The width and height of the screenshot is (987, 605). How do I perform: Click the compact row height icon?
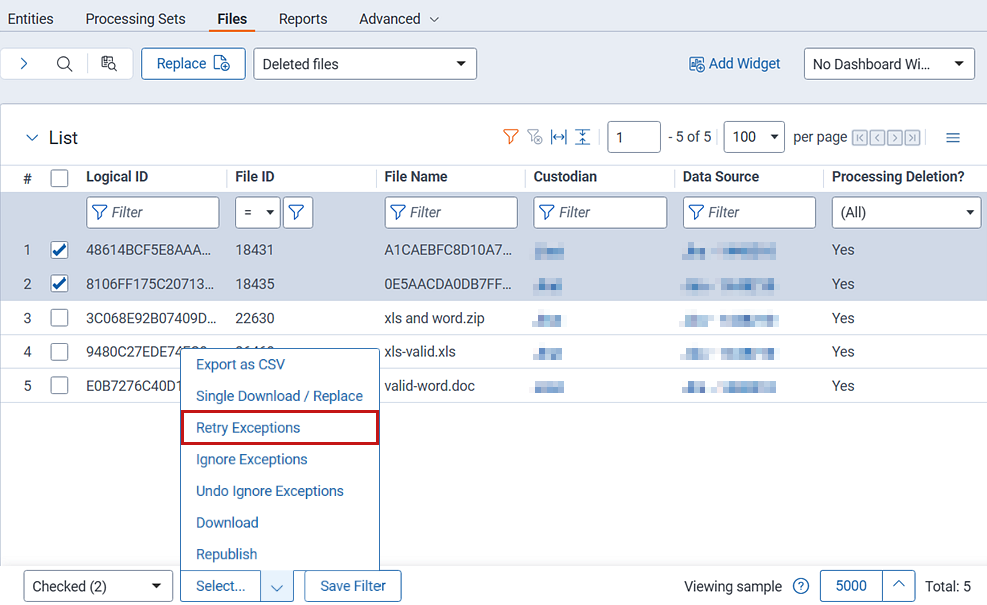click(583, 137)
